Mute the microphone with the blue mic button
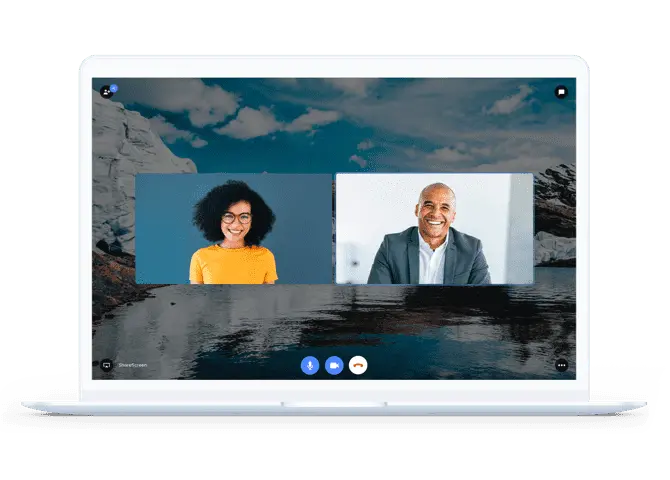The width and height of the screenshot is (670, 480). (310, 365)
